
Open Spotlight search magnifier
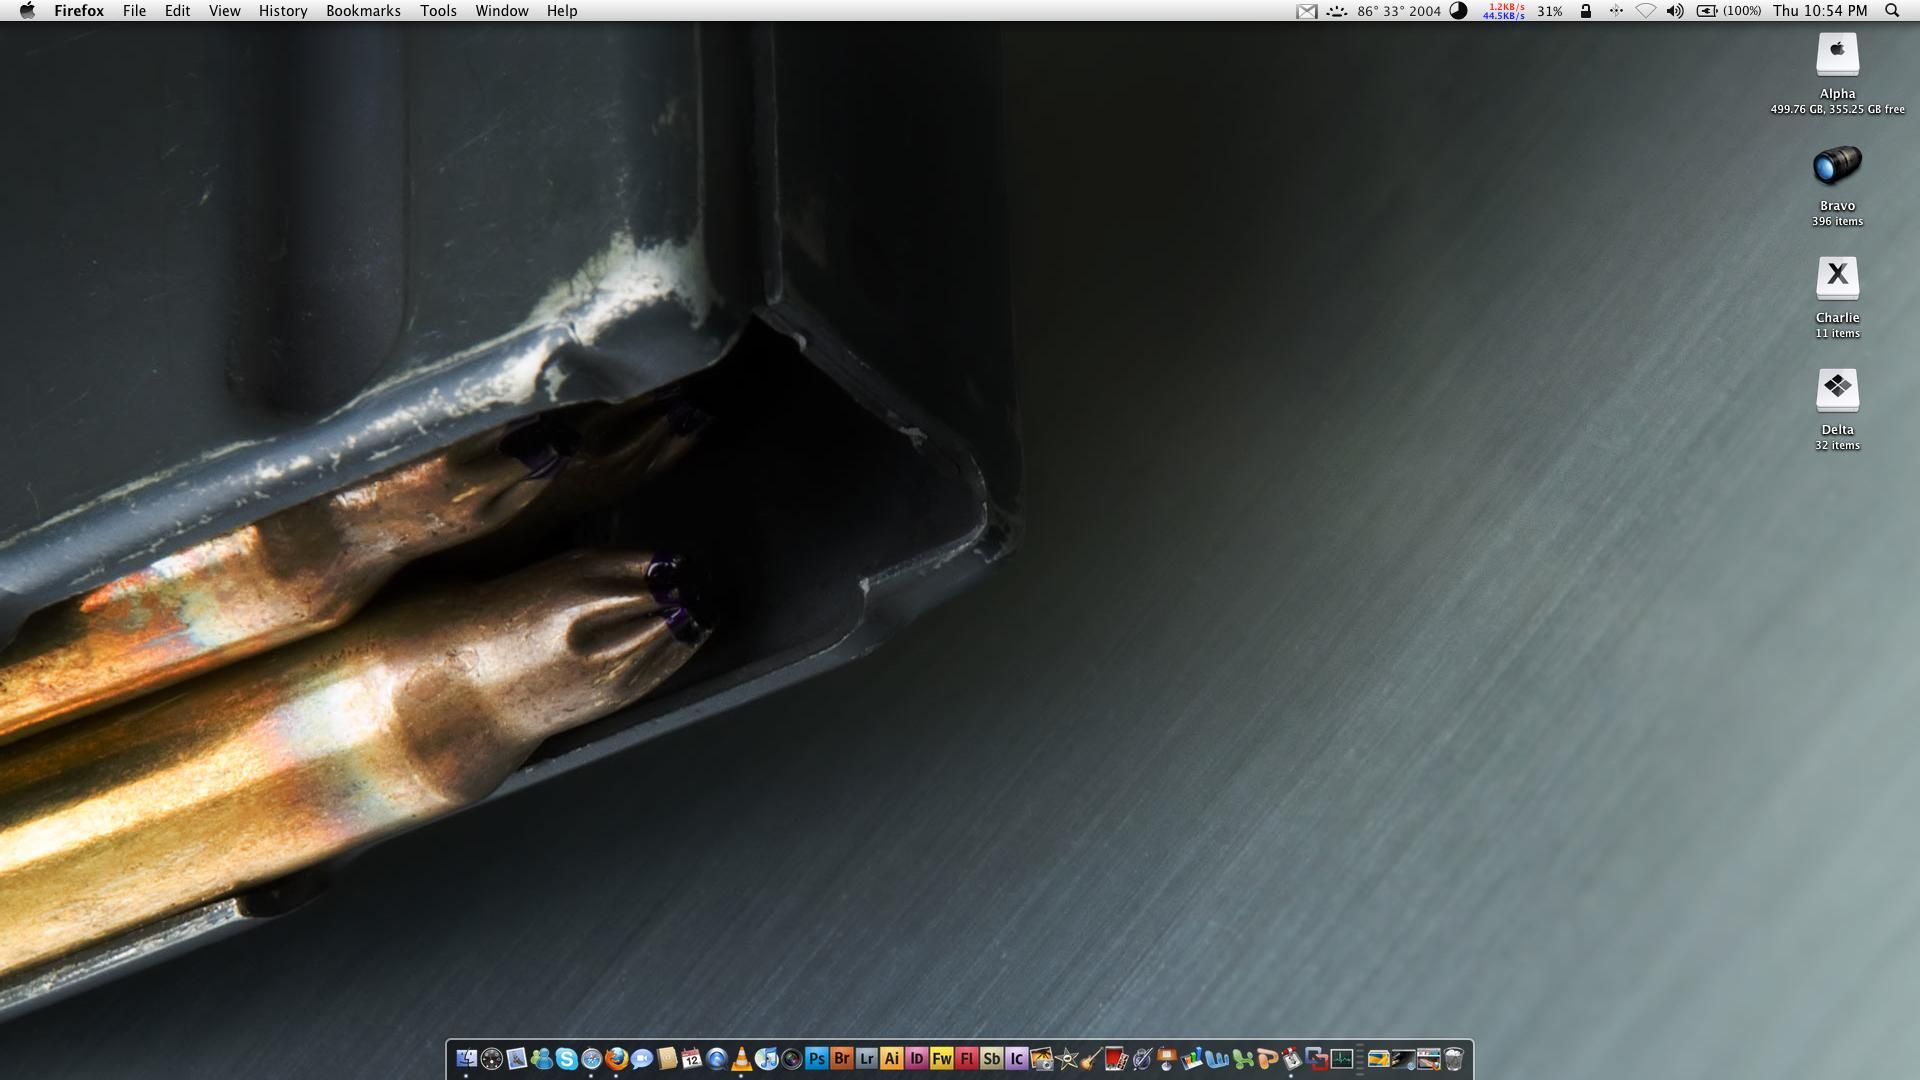[x=1891, y=11]
